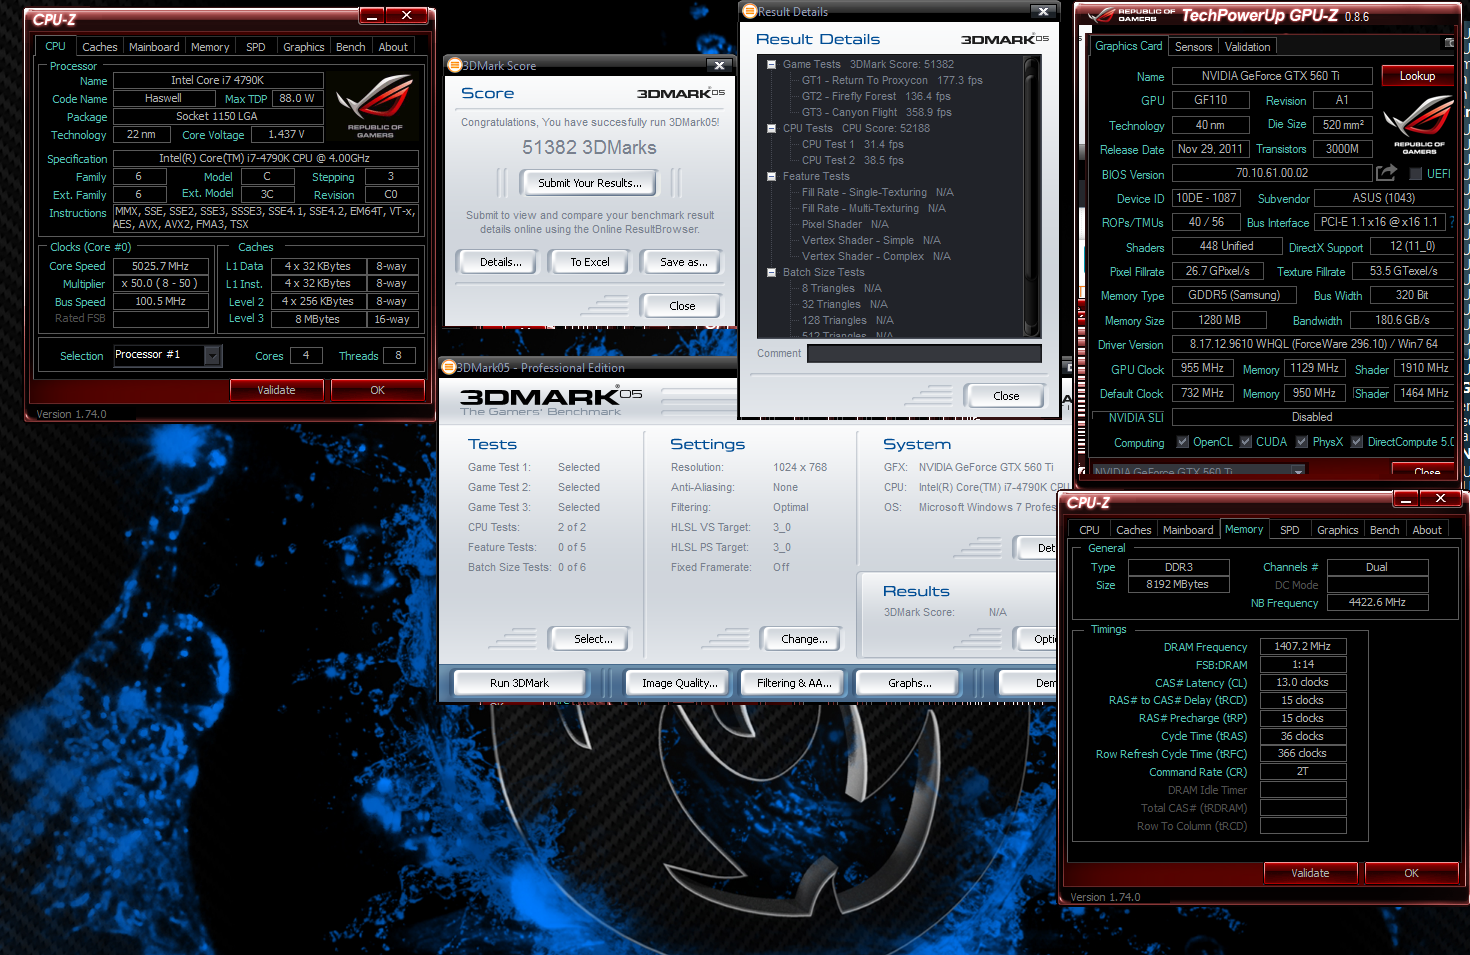
Task: Click Run 3DMark button
Action: (519, 683)
